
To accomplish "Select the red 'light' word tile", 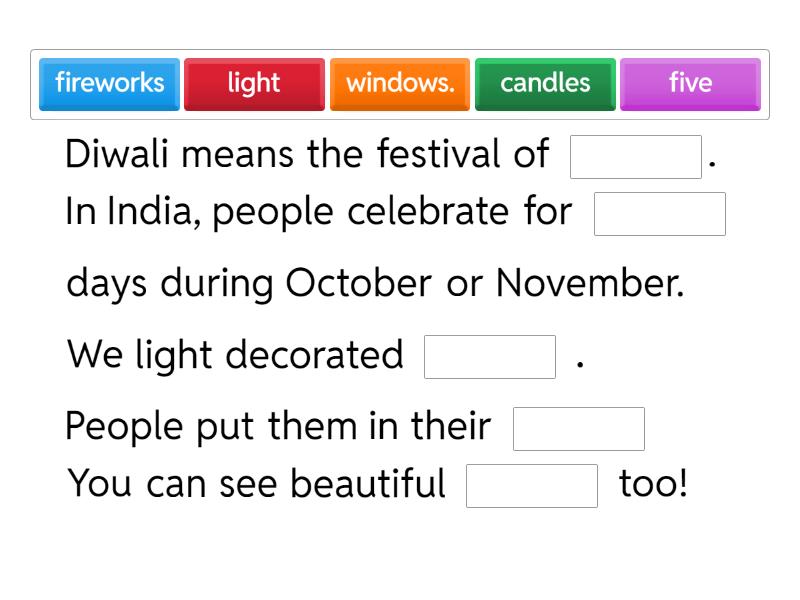I will (254, 84).
